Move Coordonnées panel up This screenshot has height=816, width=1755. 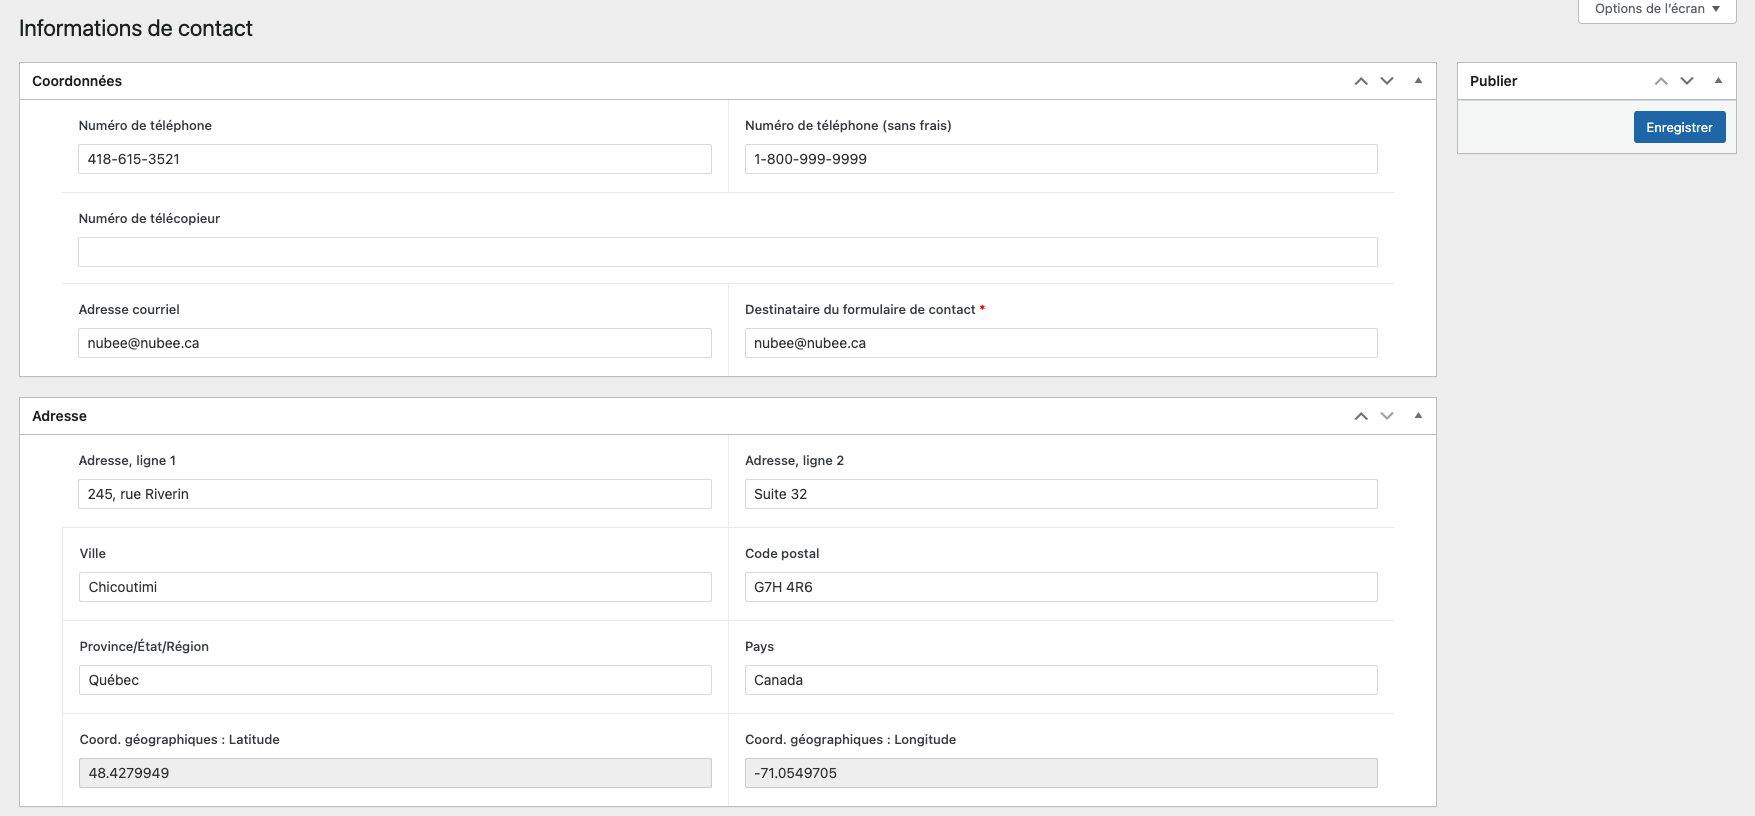tap(1360, 81)
